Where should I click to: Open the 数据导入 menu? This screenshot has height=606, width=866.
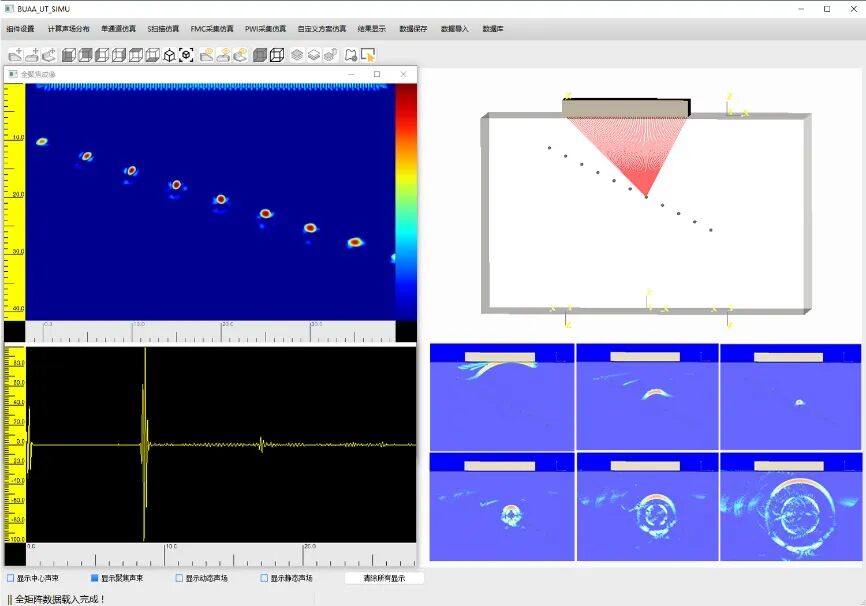coord(455,29)
